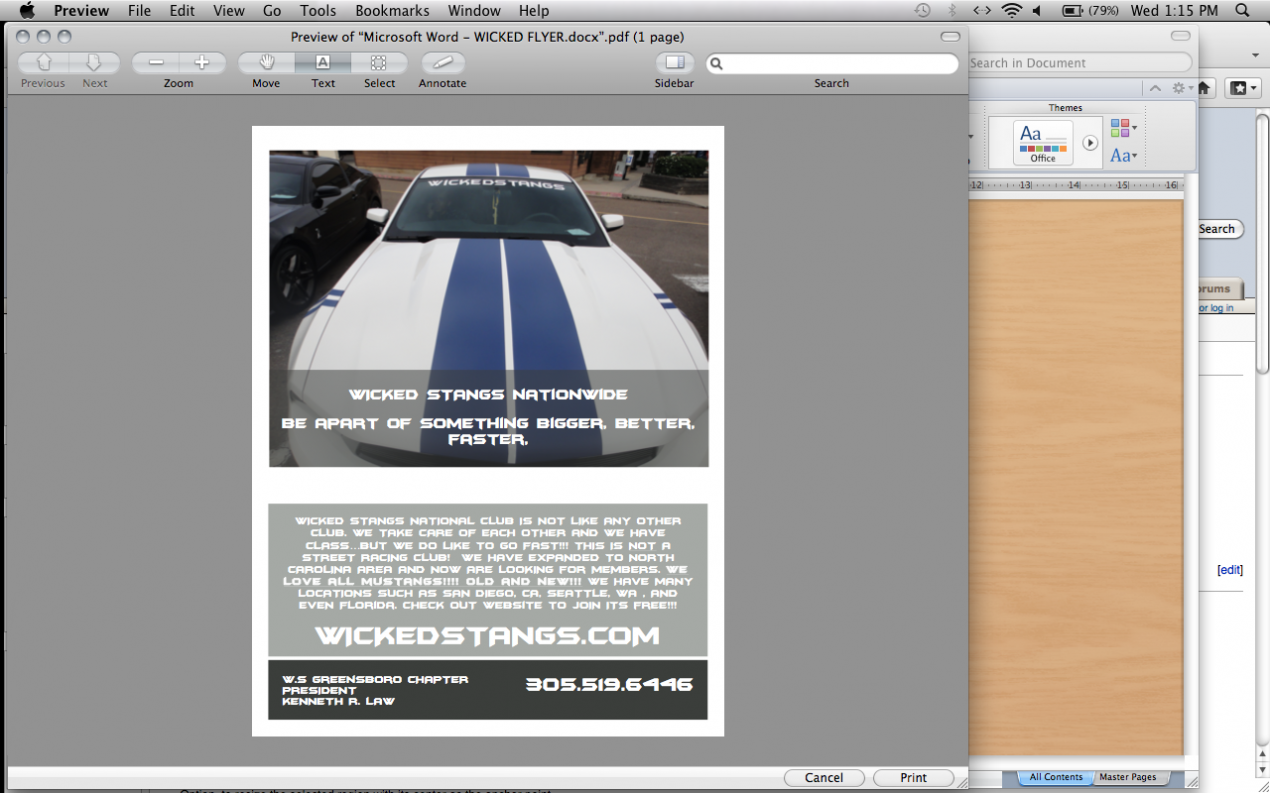Select the Move hand tool
The width and height of the screenshot is (1270, 793).
point(266,63)
